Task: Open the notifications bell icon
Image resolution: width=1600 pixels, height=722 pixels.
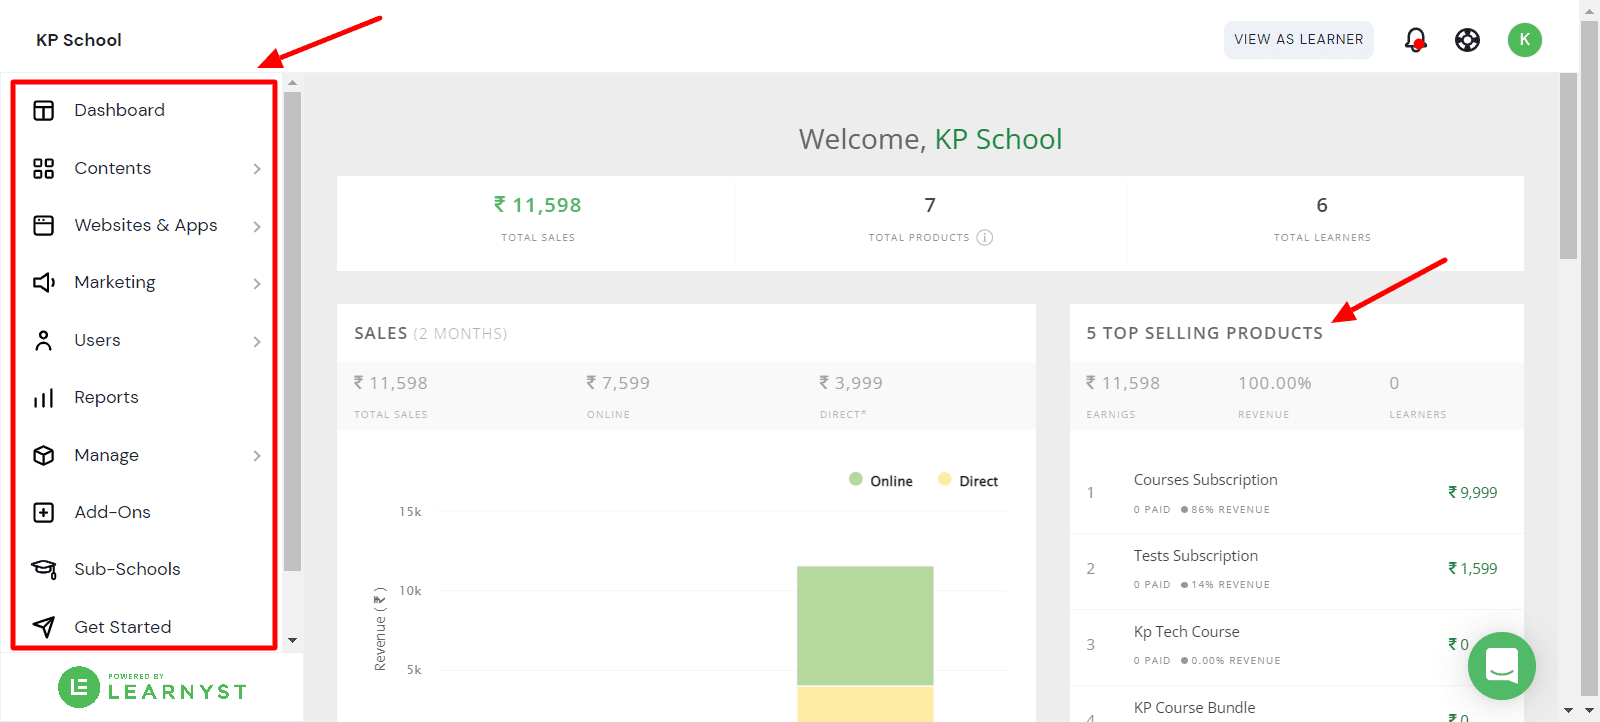Action: click(x=1415, y=40)
